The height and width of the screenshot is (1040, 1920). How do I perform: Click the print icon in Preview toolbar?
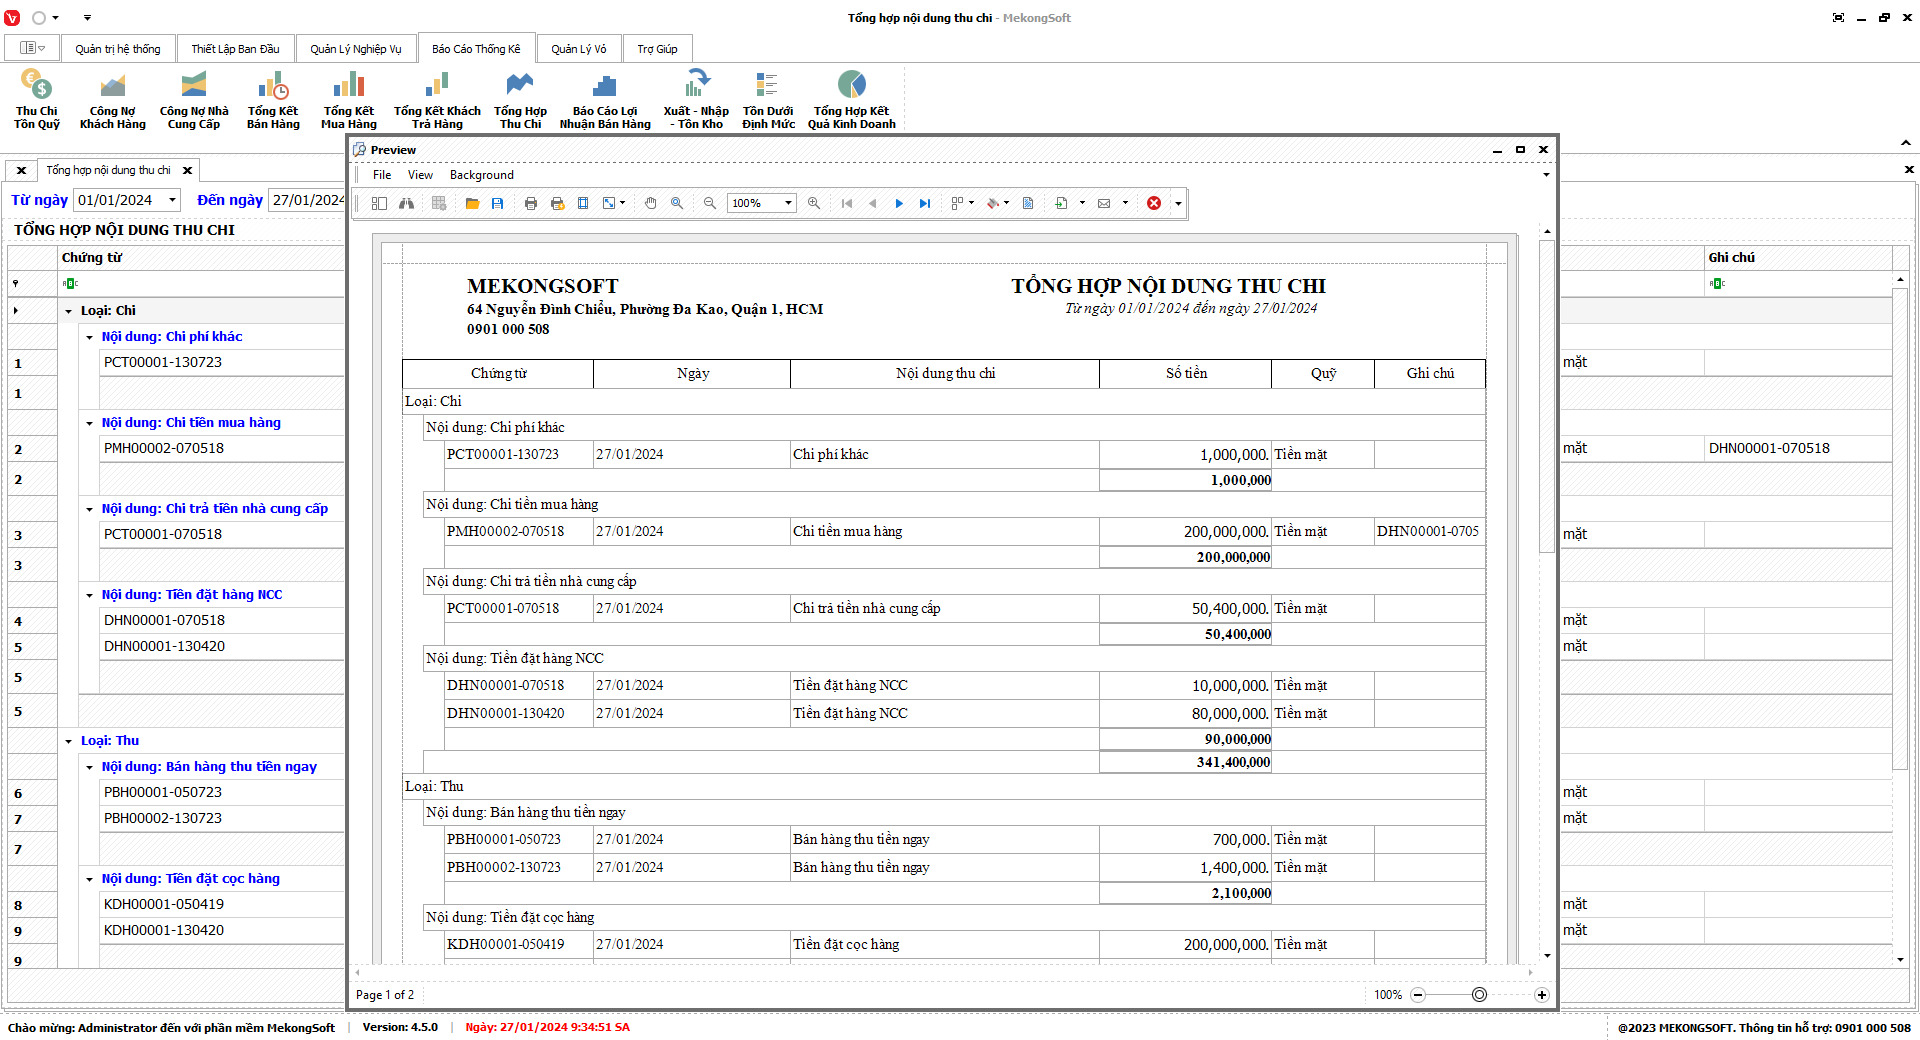click(531, 203)
